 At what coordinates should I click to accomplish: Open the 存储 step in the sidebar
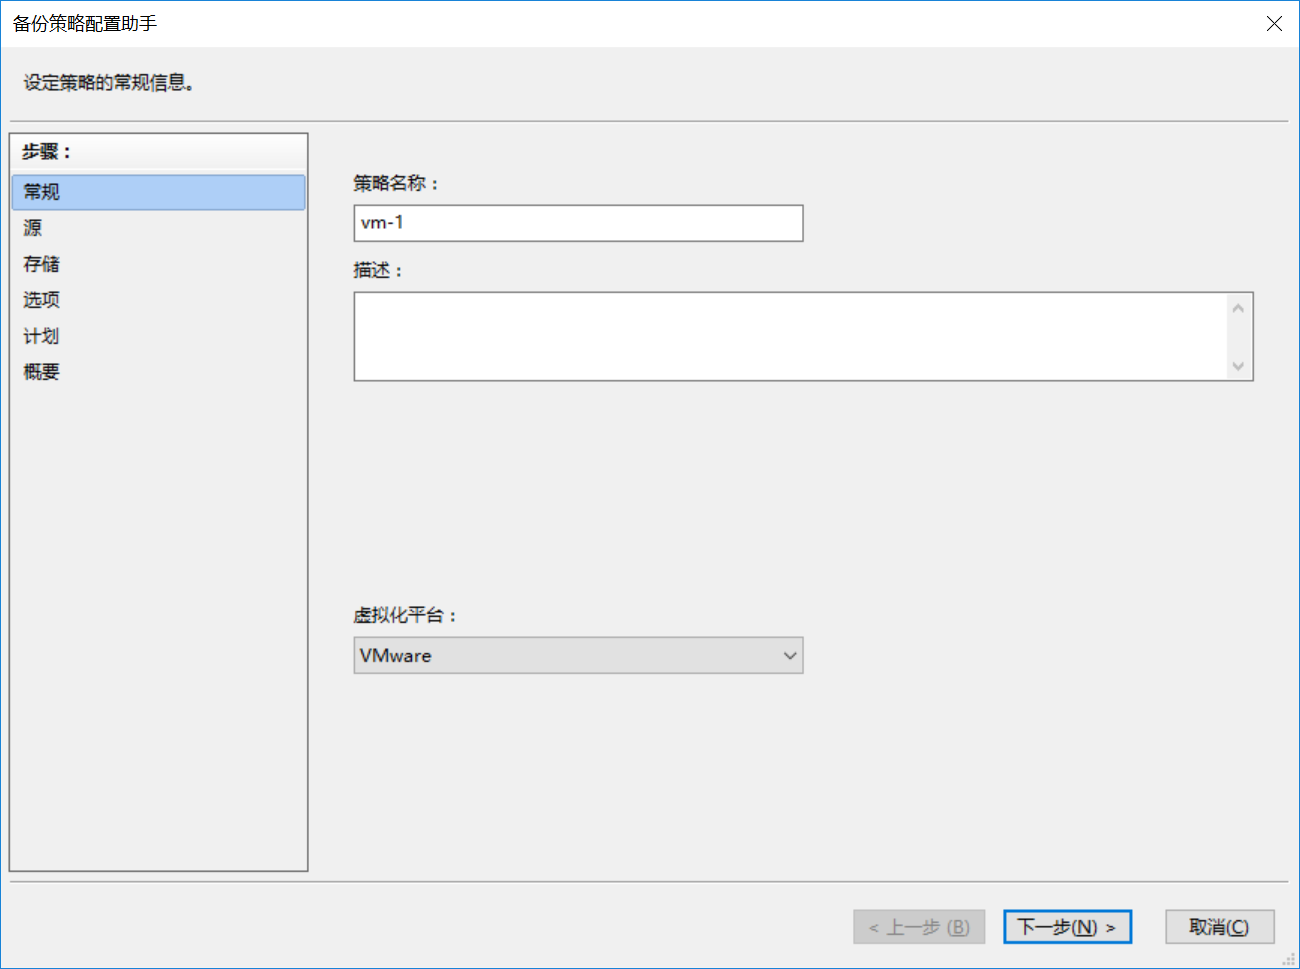click(x=42, y=264)
